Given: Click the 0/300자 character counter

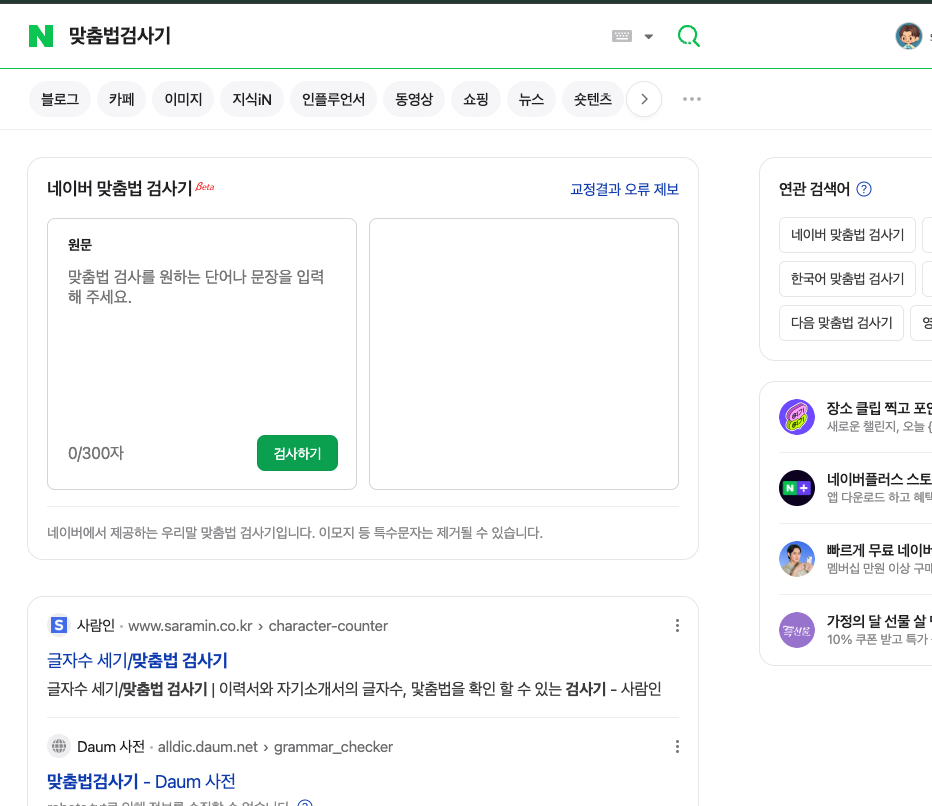Looking at the screenshot, I should pos(96,454).
